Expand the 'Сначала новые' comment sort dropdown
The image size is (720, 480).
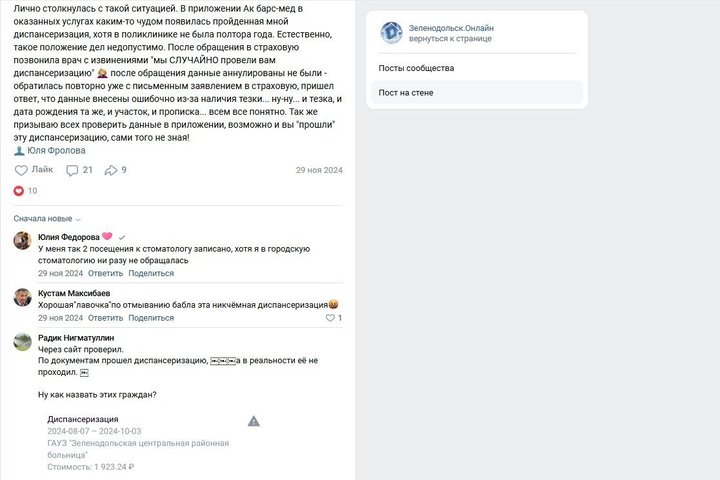[47, 218]
